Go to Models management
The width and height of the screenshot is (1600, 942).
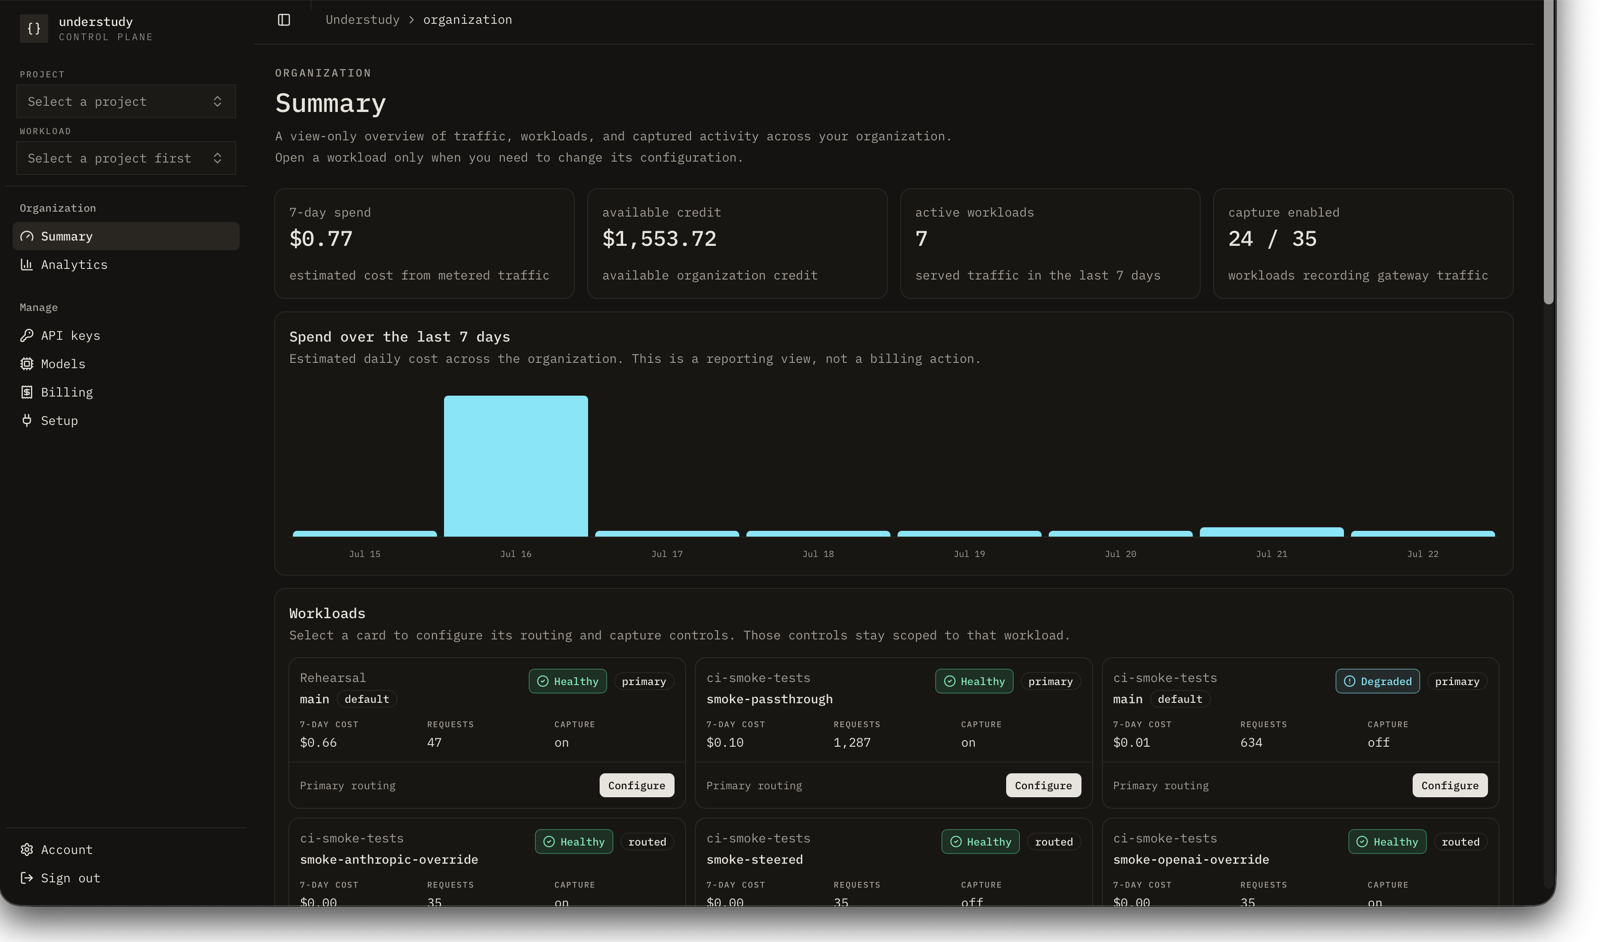126,364
